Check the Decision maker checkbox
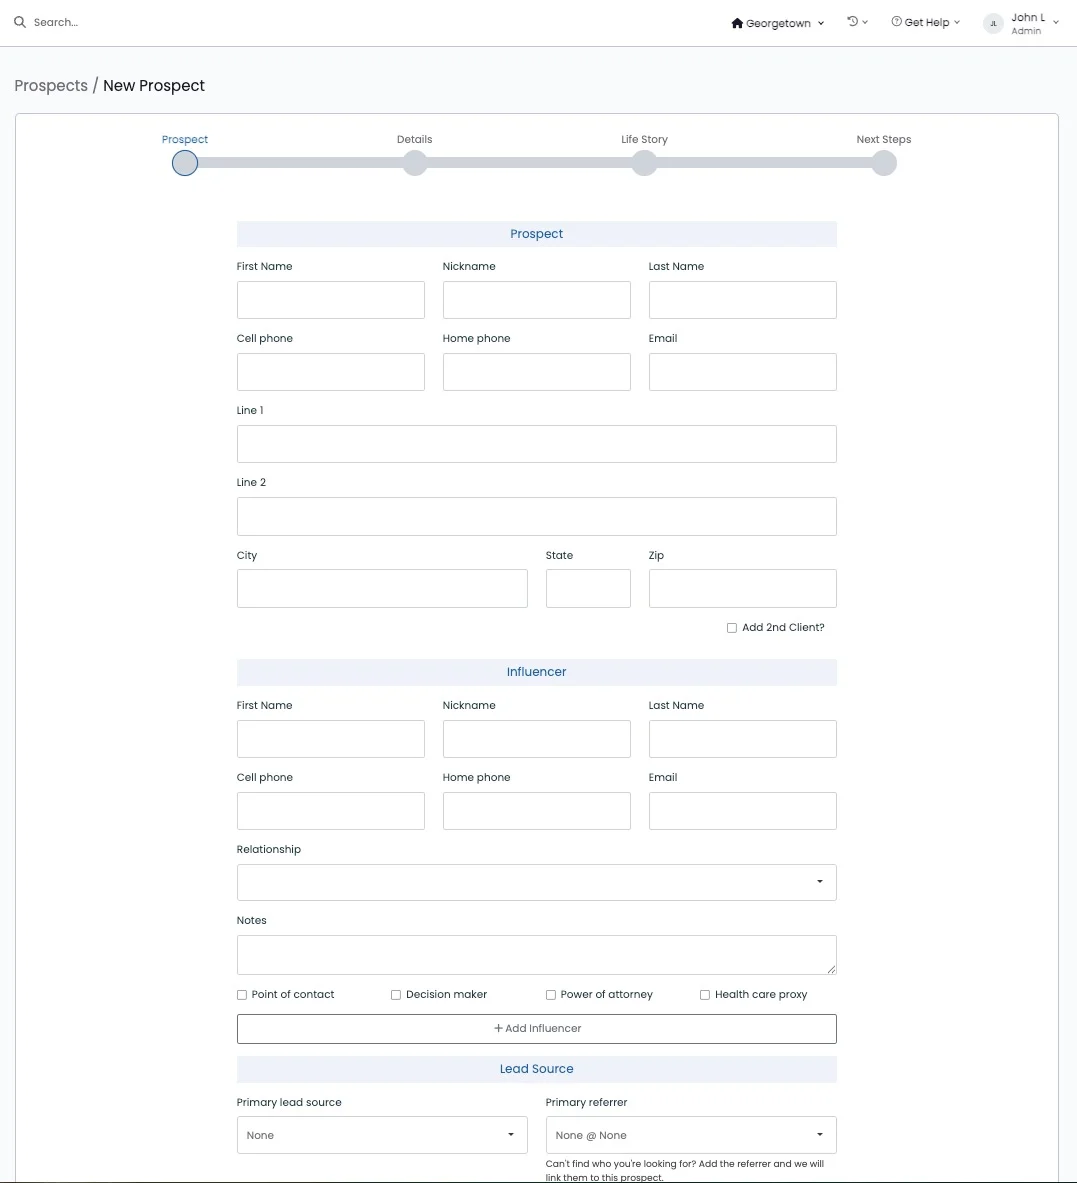1077x1183 pixels. pos(396,995)
